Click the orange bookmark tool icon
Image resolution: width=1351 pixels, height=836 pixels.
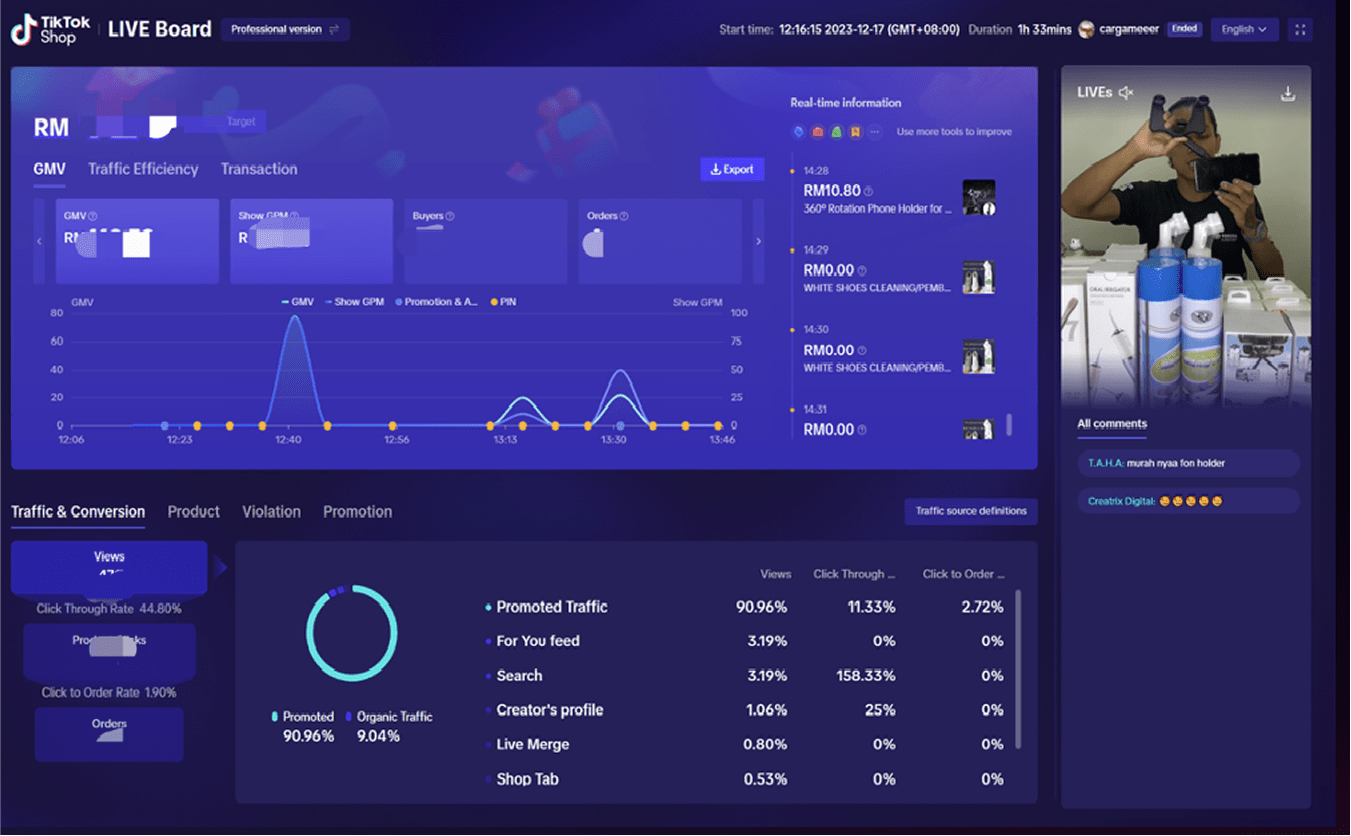tap(855, 132)
